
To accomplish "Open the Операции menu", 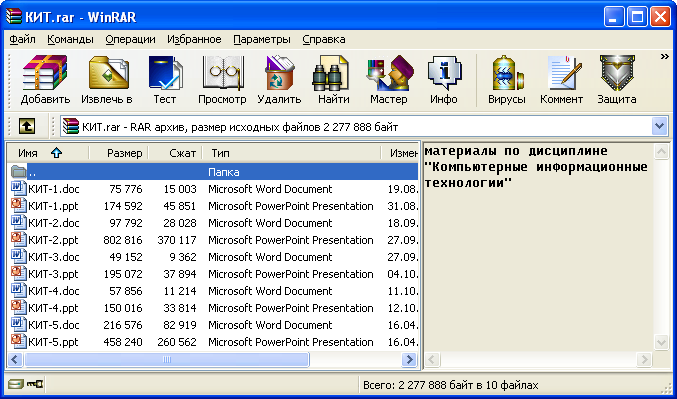I will pyautogui.click(x=130, y=39).
